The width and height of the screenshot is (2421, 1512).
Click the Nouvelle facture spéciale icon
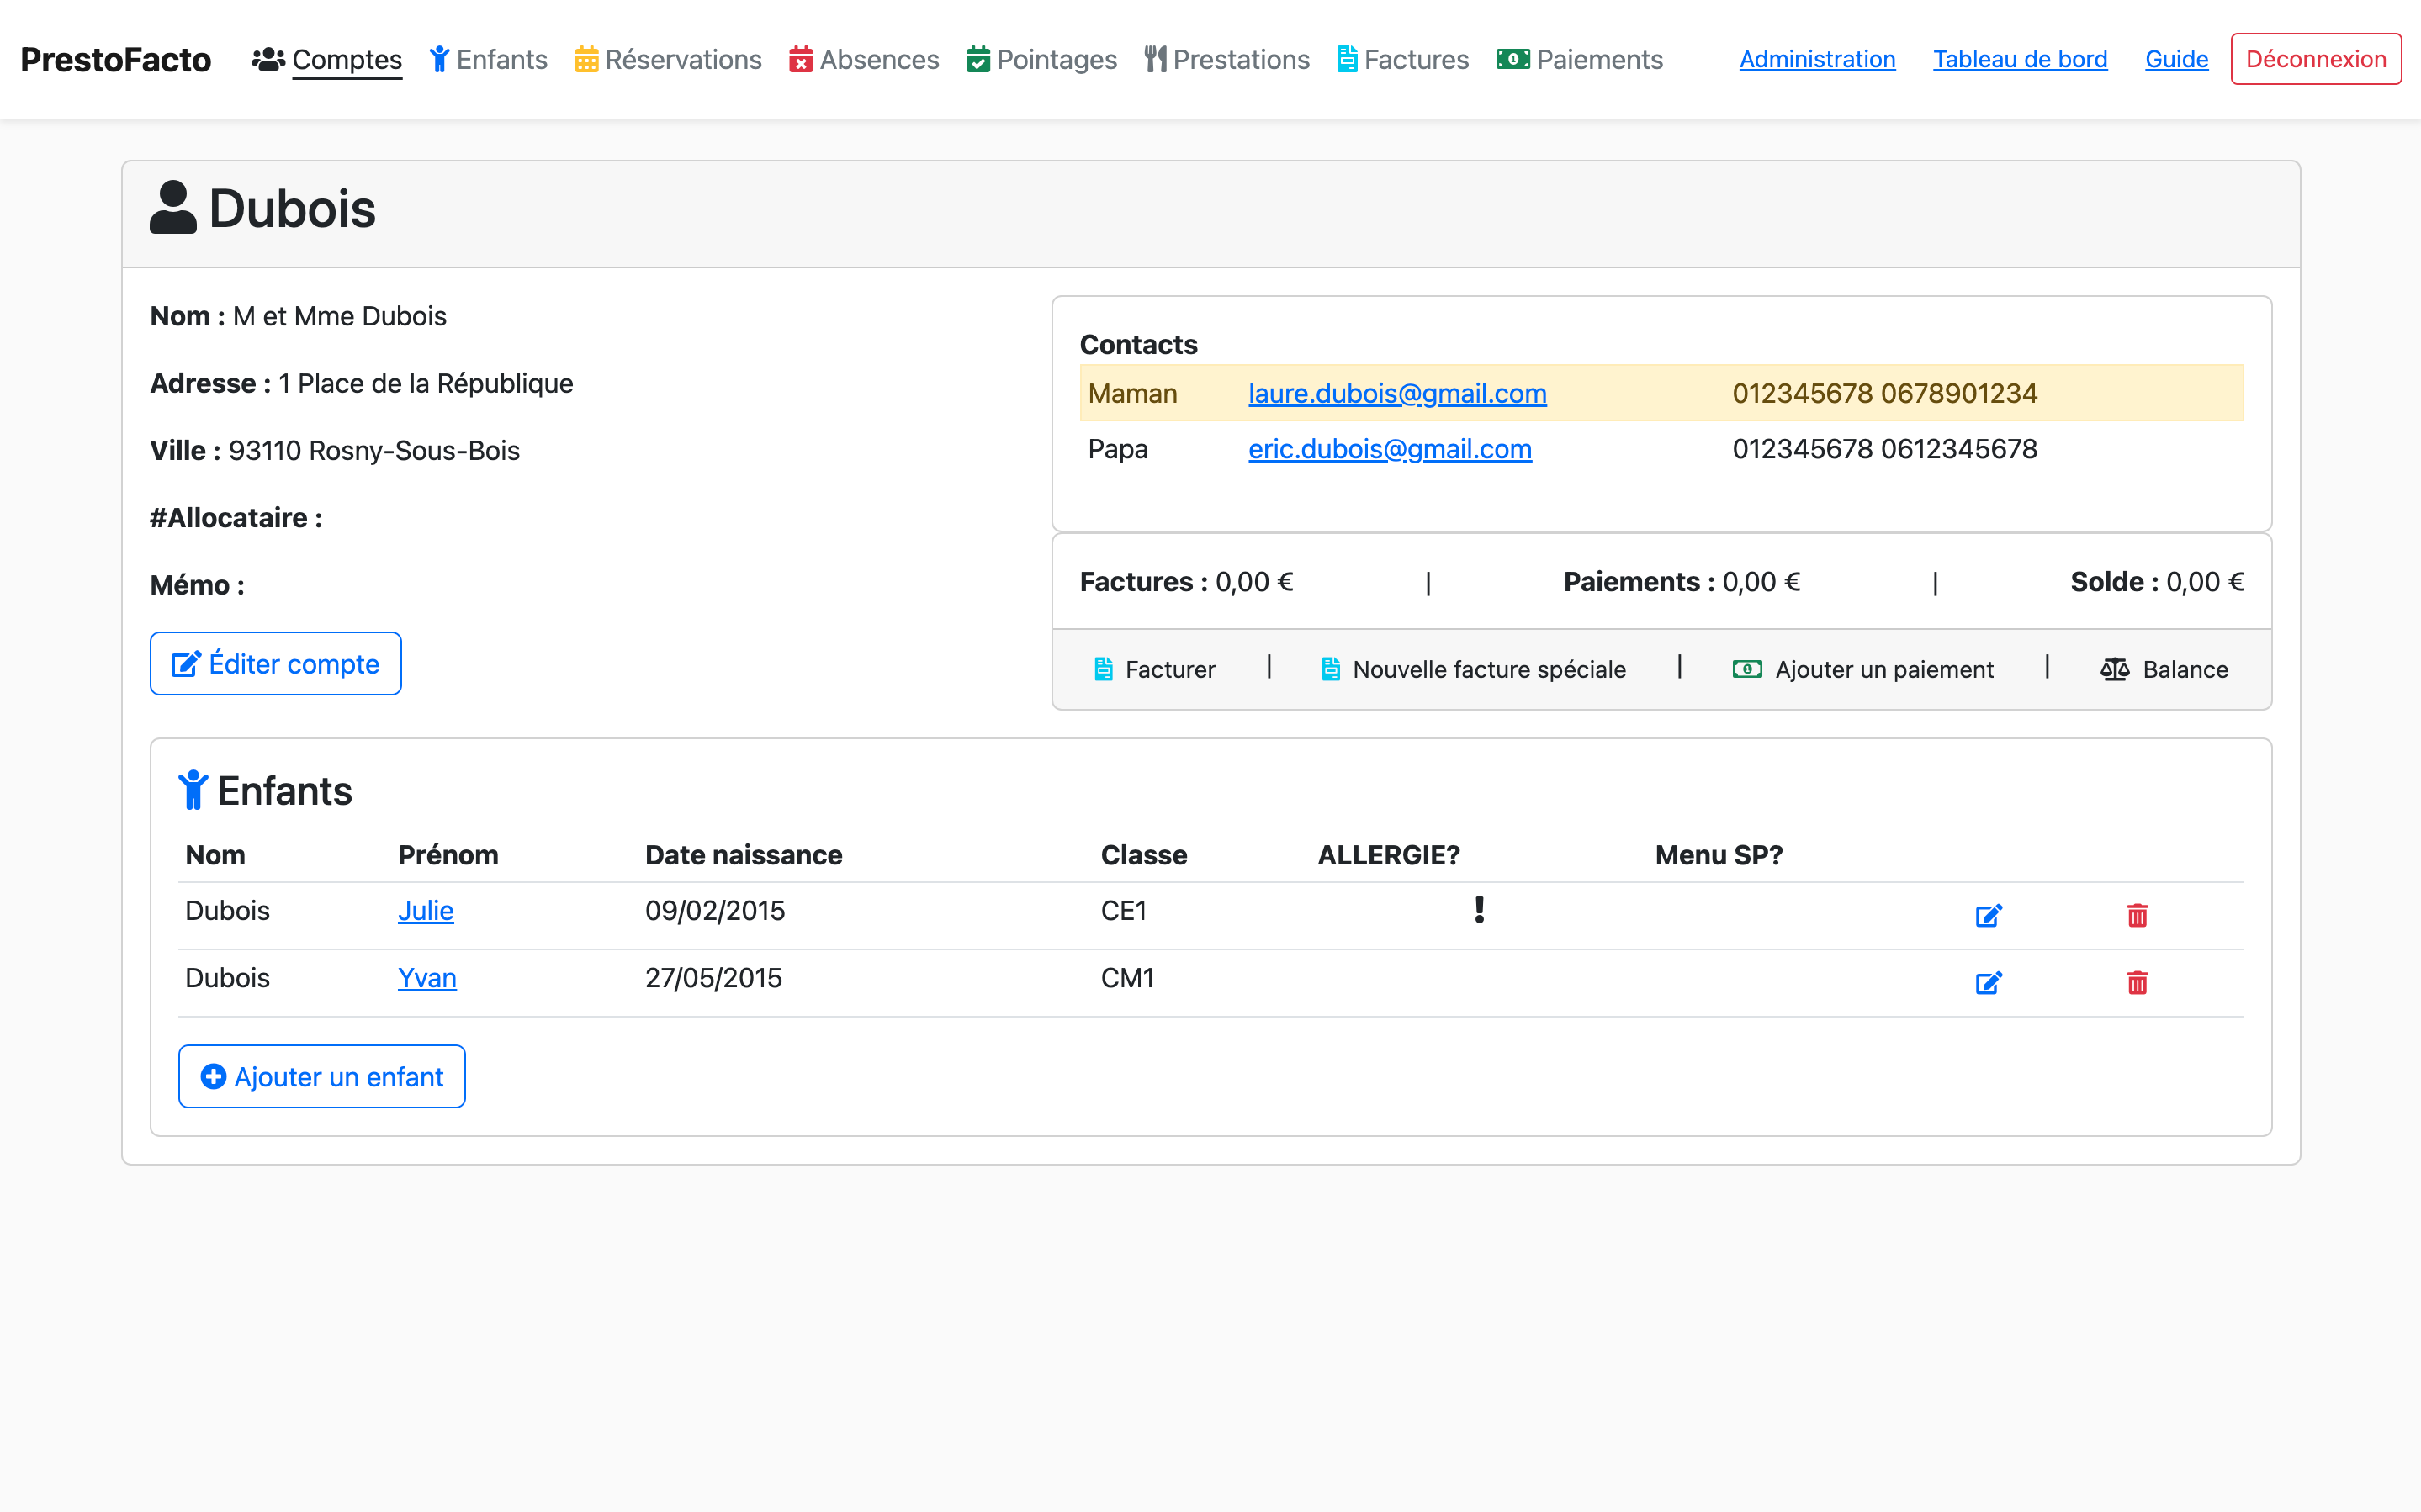(1330, 669)
